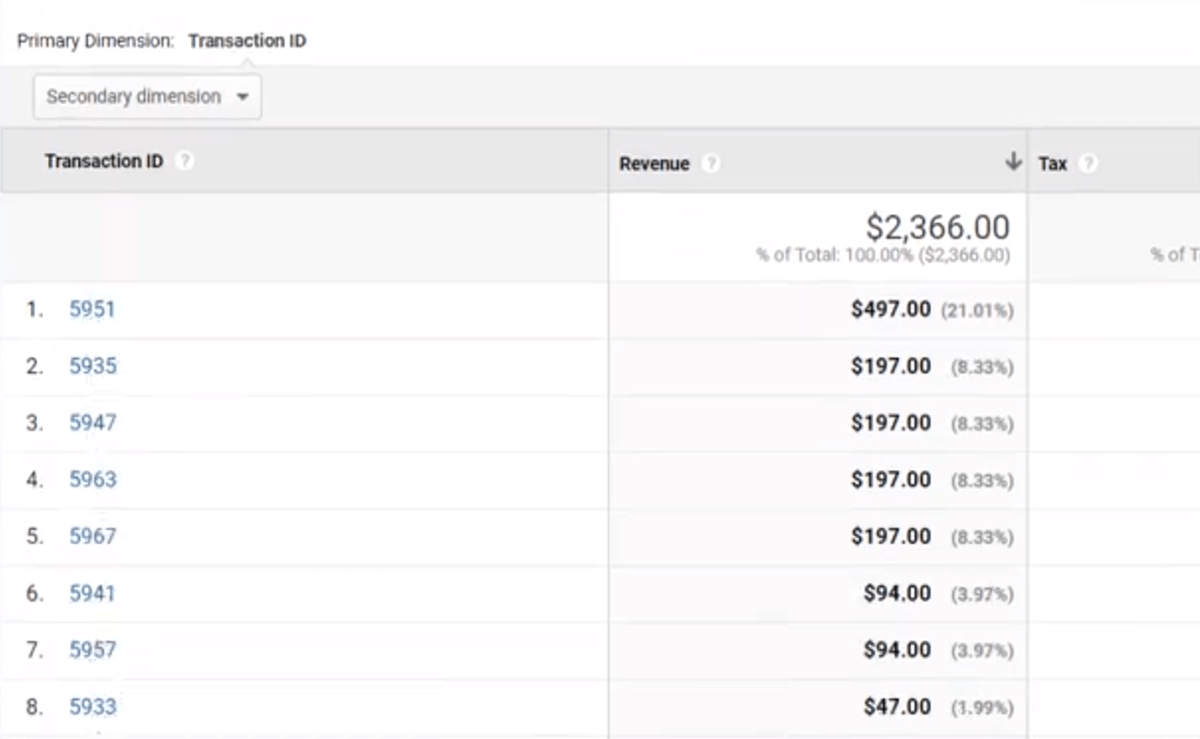Image resolution: width=1200 pixels, height=739 pixels.
Task: View transaction 5957 details
Action: tap(92, 650)
